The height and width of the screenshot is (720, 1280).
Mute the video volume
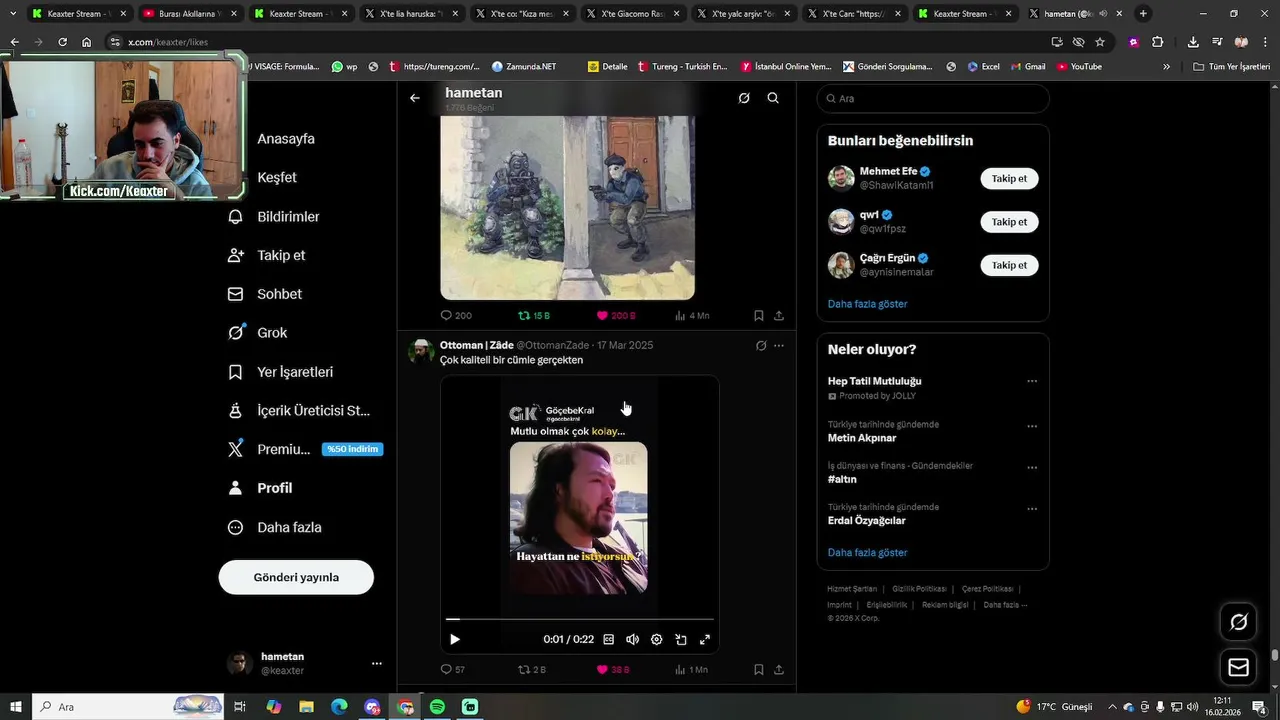(633, 639)
